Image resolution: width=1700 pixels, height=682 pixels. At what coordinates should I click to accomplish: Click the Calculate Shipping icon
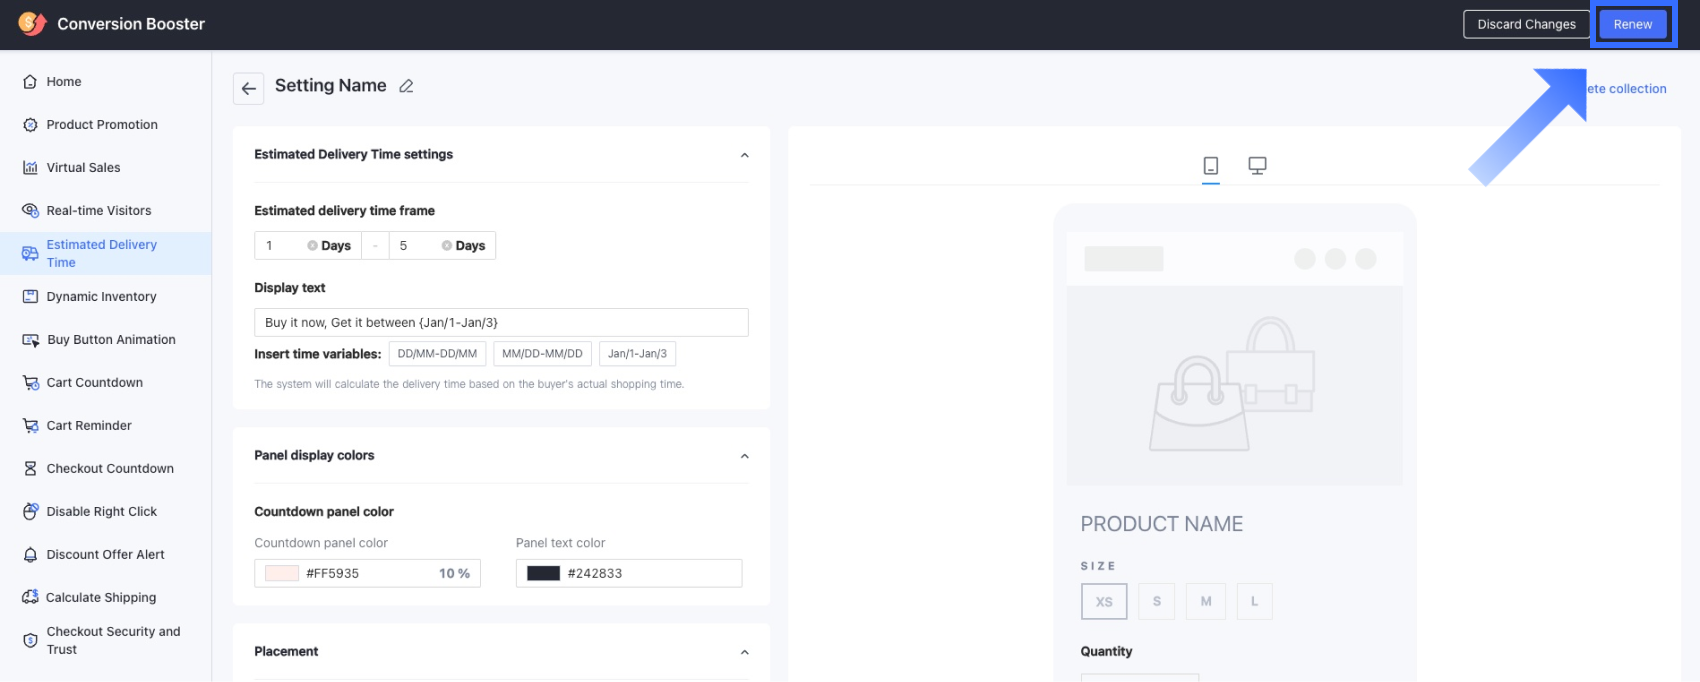pos(30,597)
